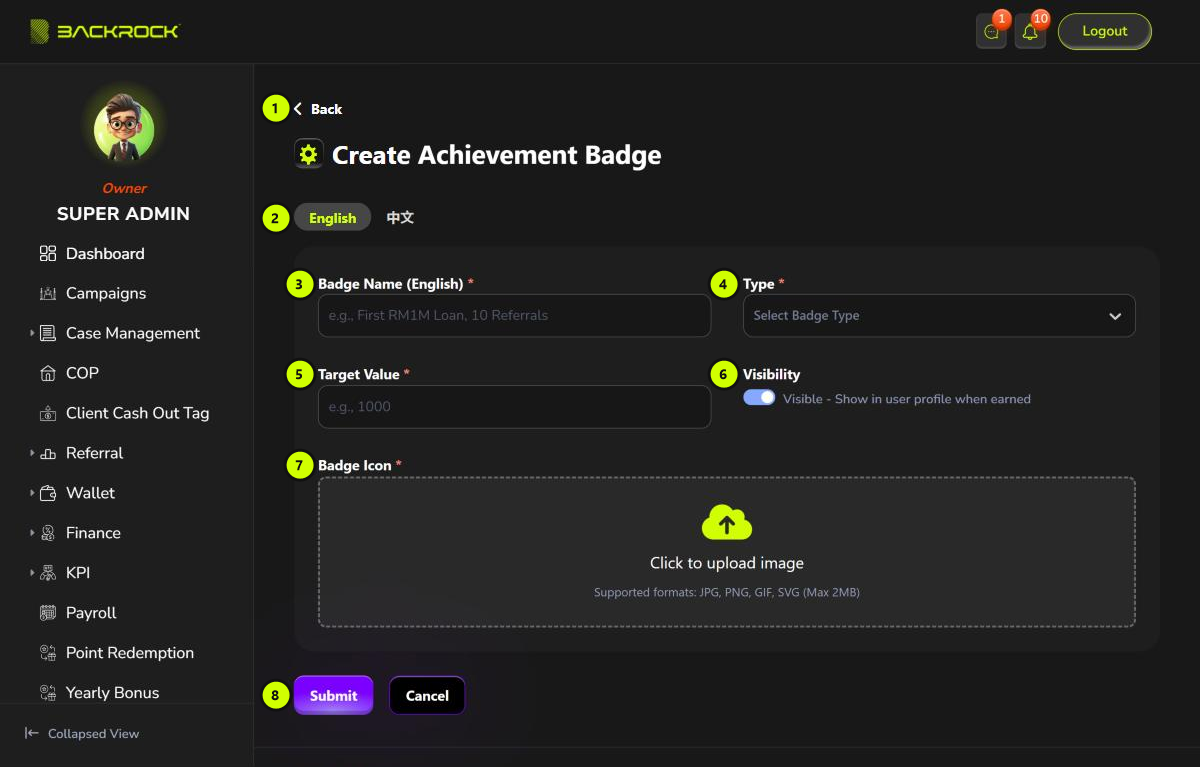Viewport: 1200px width, 767px height.
Task: Click the Yearly Bonus icon
Action: (48, 693)
